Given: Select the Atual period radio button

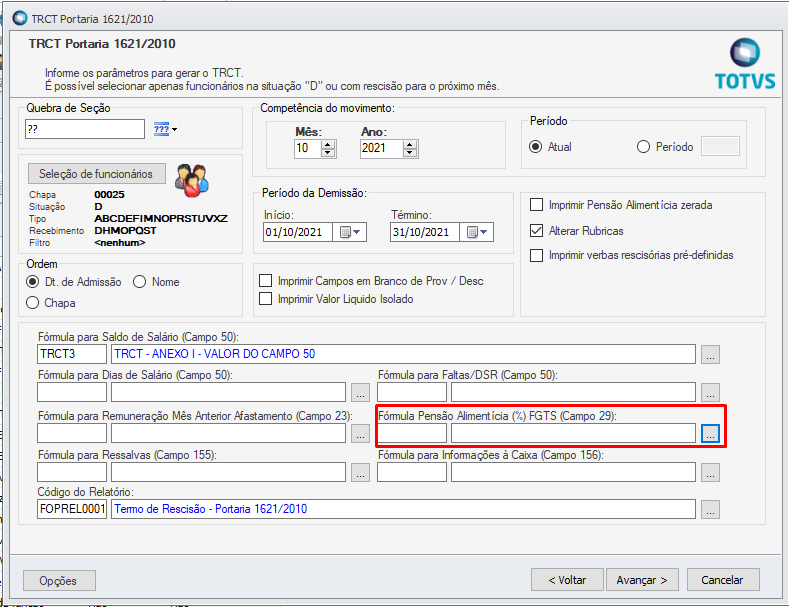Looking at the screenshot, I should tap(536, 146).
